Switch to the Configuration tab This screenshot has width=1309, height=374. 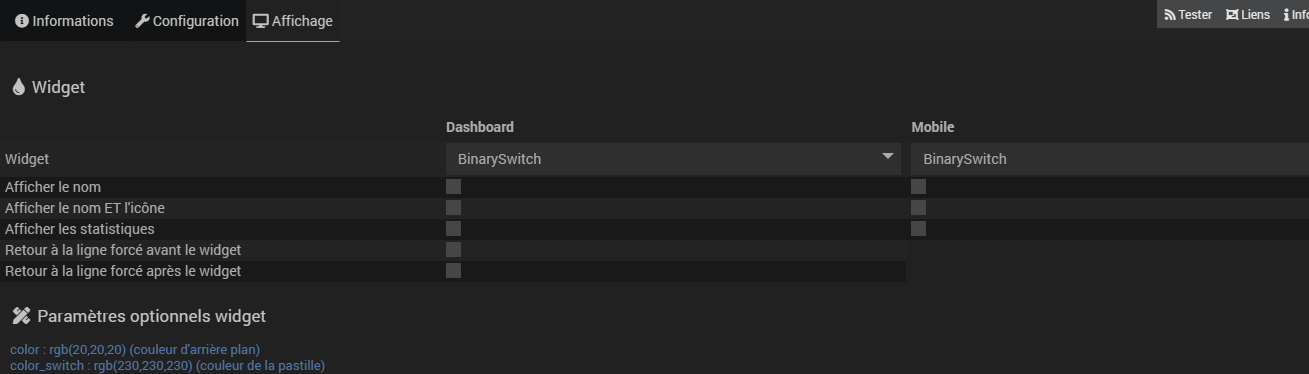coord(187,21)
